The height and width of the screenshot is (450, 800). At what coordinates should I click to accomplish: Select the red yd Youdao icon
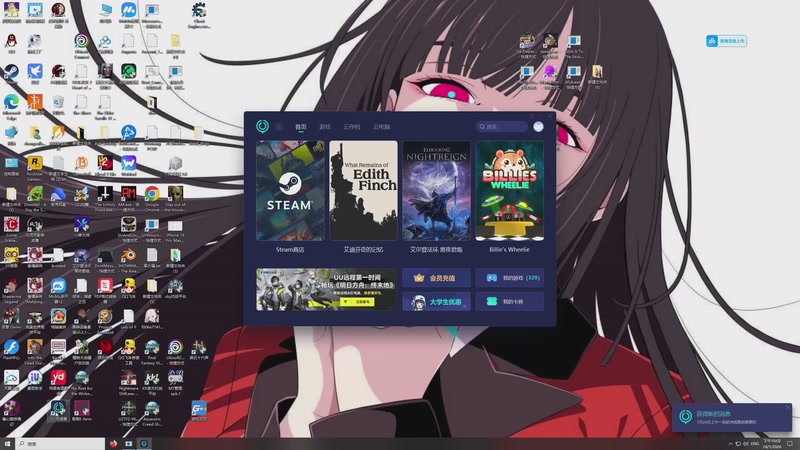[x=58, y=382]
